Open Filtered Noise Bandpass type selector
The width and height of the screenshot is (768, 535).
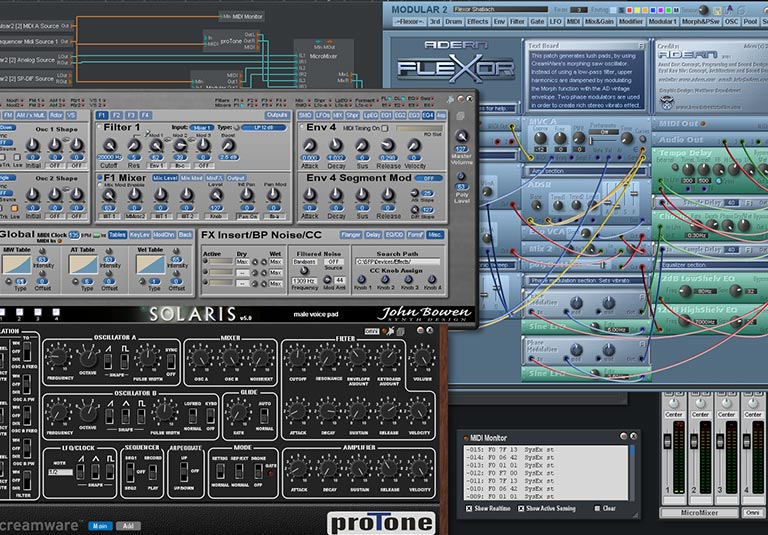[304, 262]
